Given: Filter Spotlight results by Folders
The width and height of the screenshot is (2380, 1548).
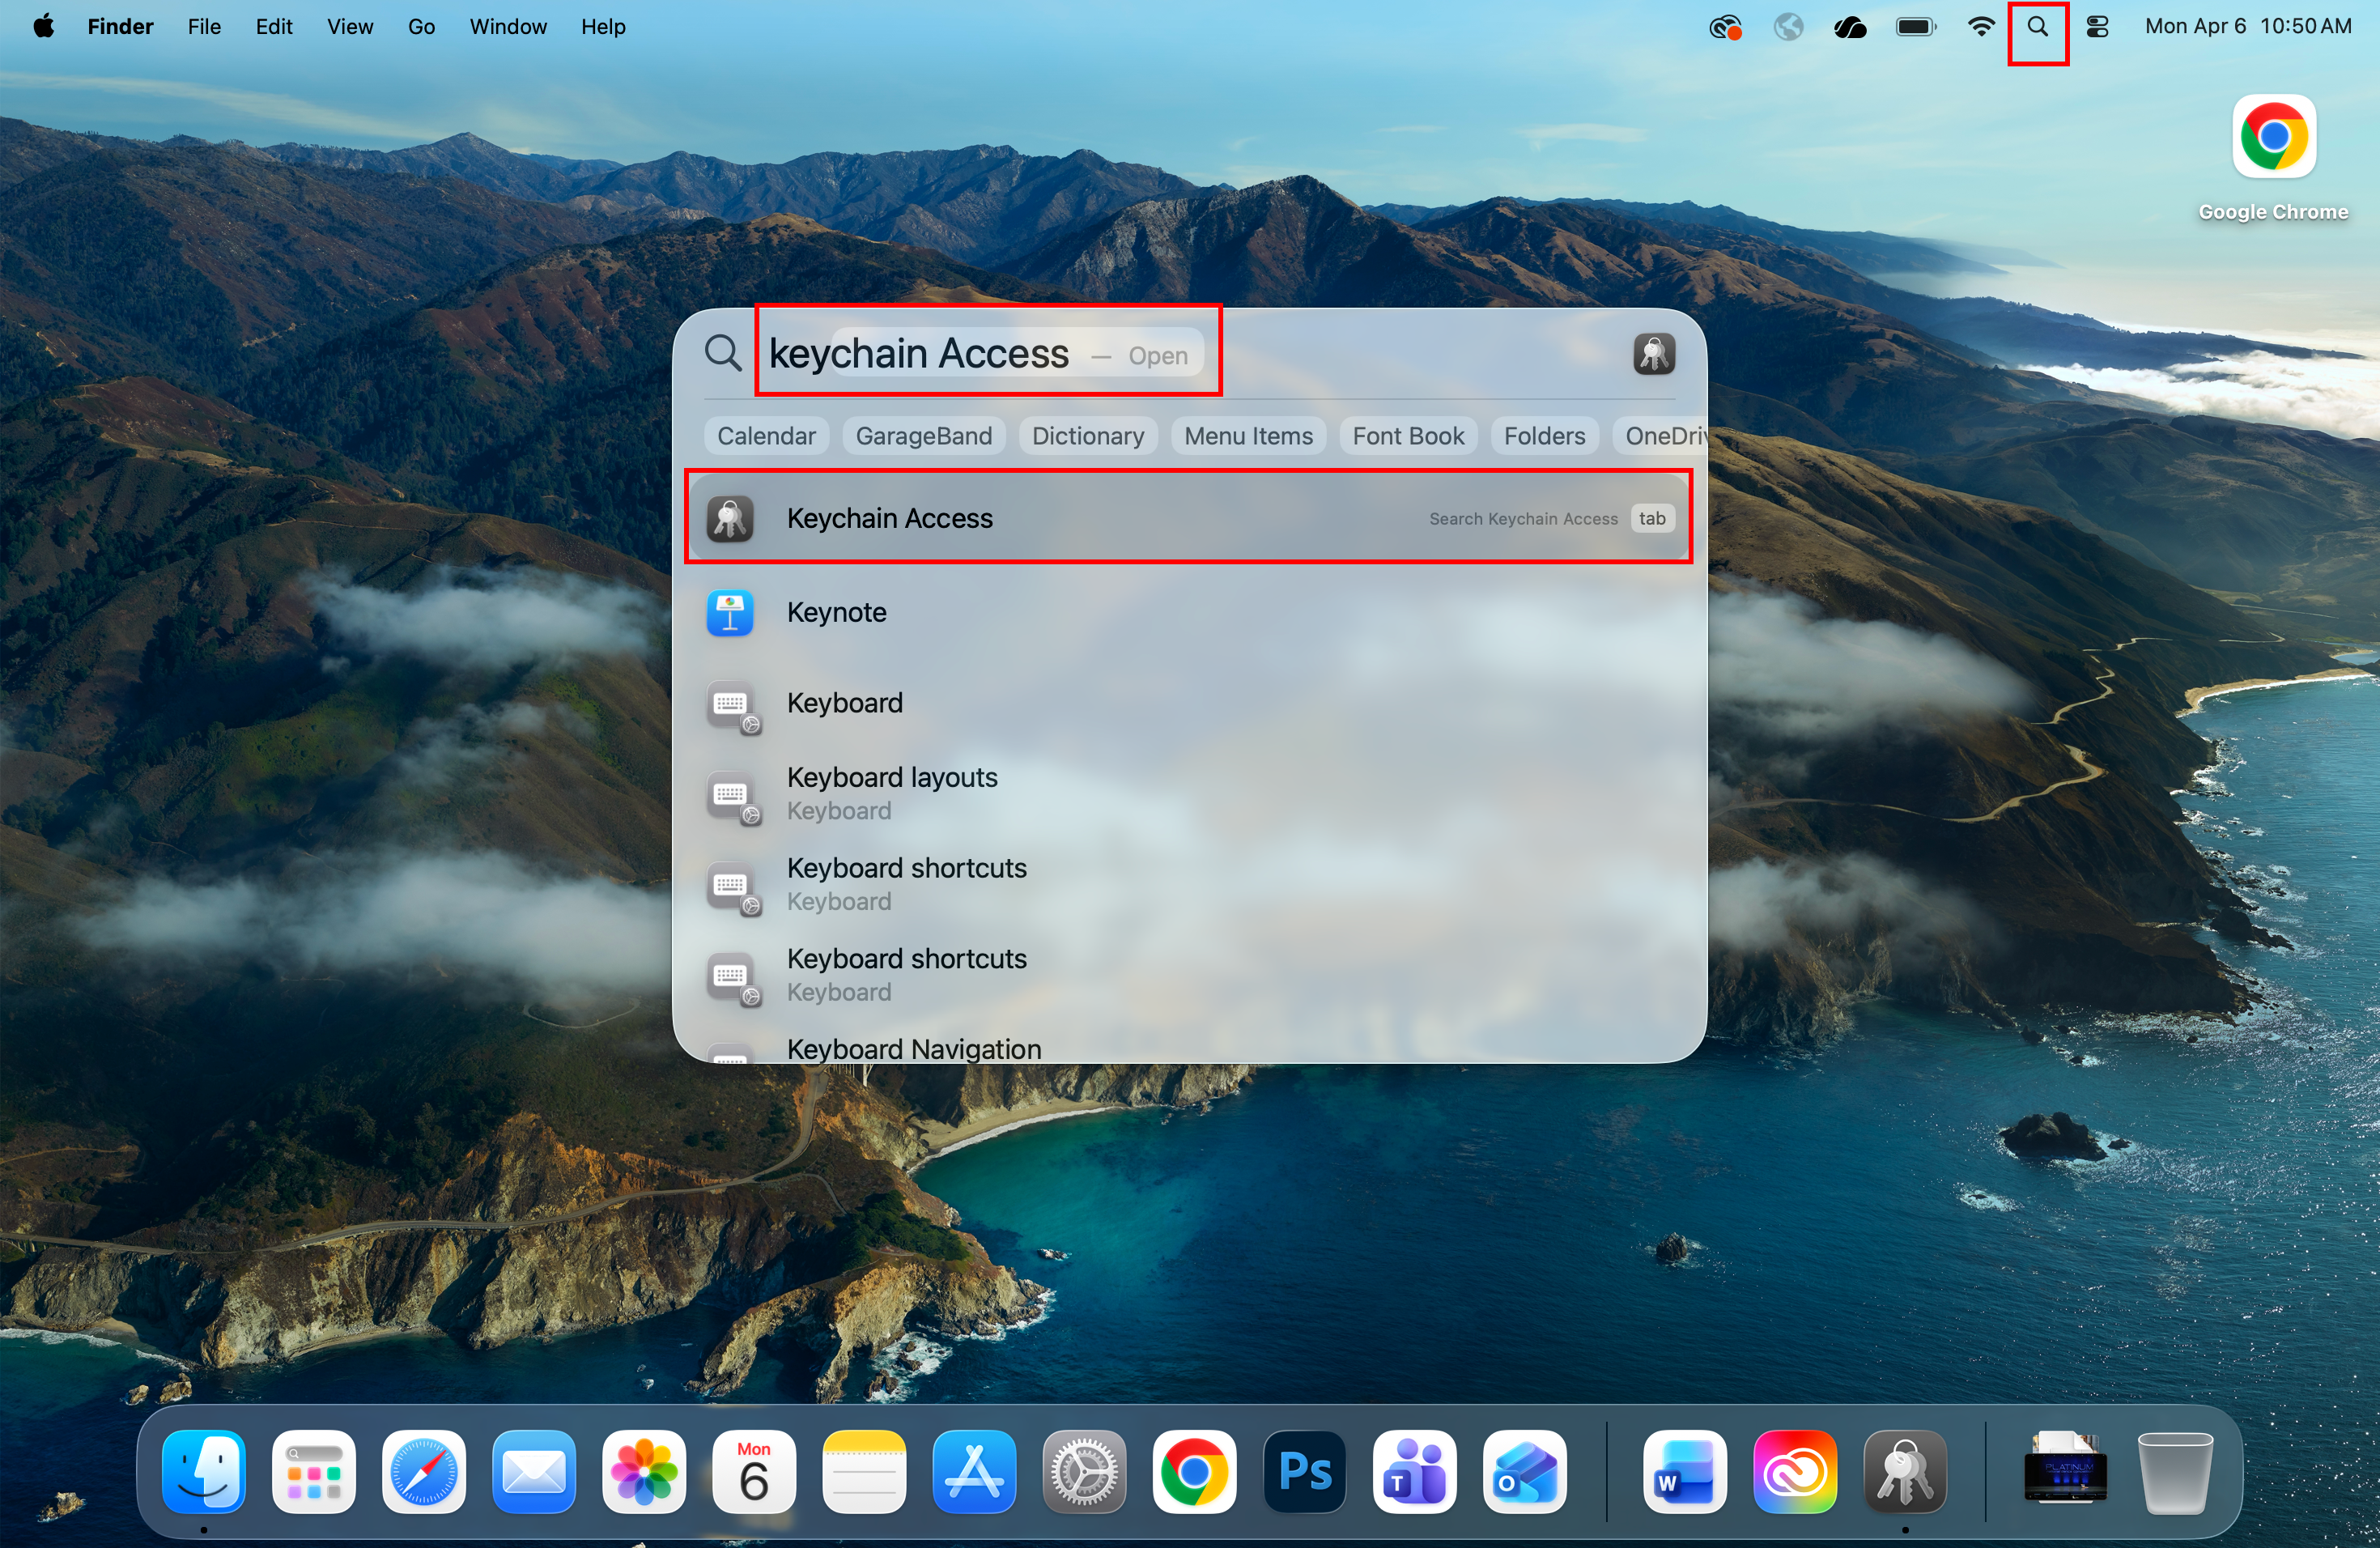Looking at the screenshot, I should click(1544, 435).
